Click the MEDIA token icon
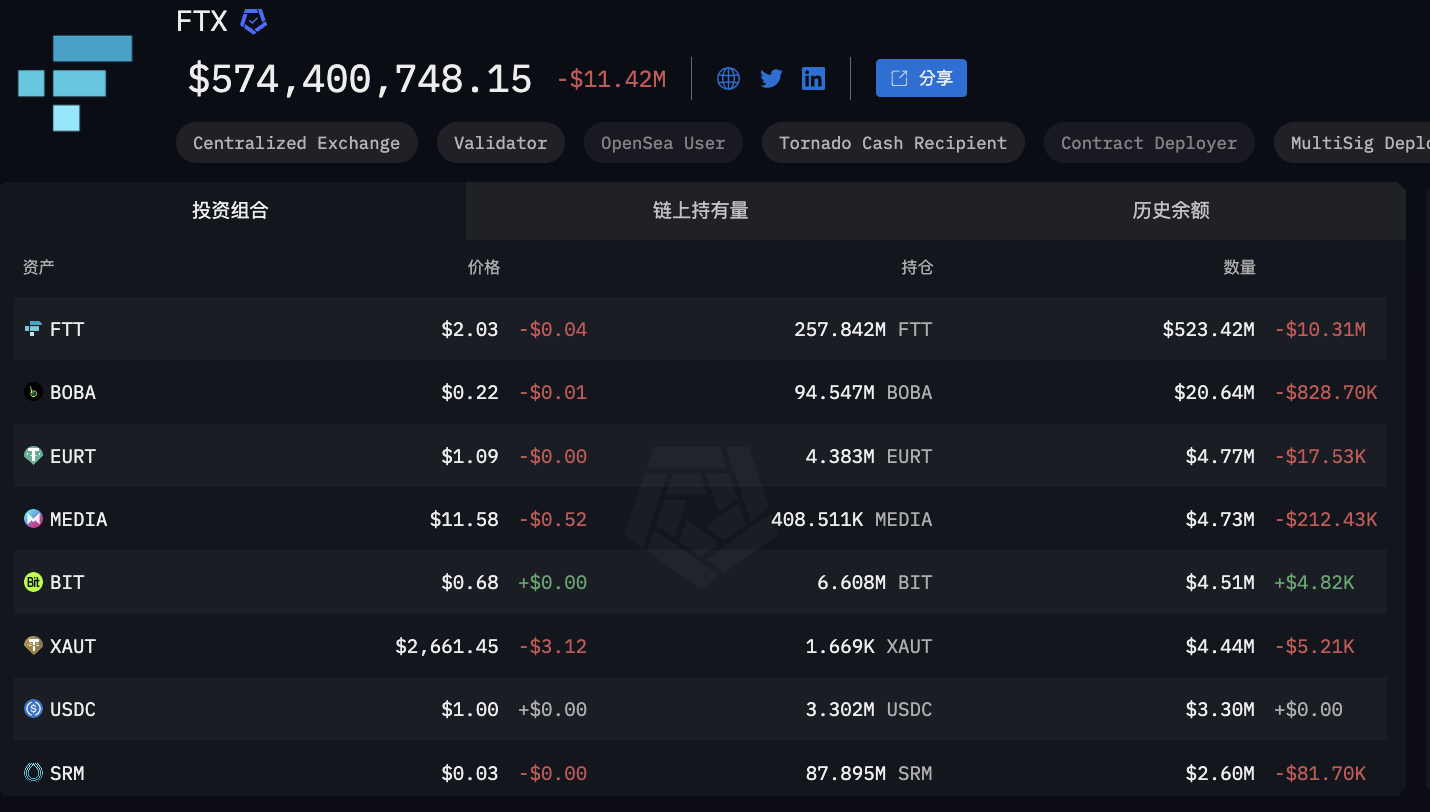The width and height of the screenshot is (1430, 812). click(x=31, y=518)
